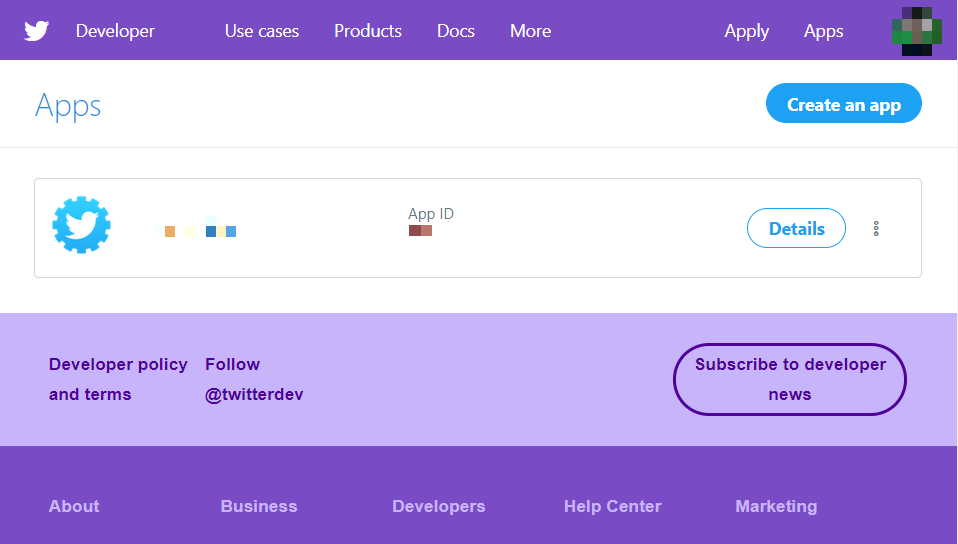Click the Developer home link

click(x=115, y=31)
